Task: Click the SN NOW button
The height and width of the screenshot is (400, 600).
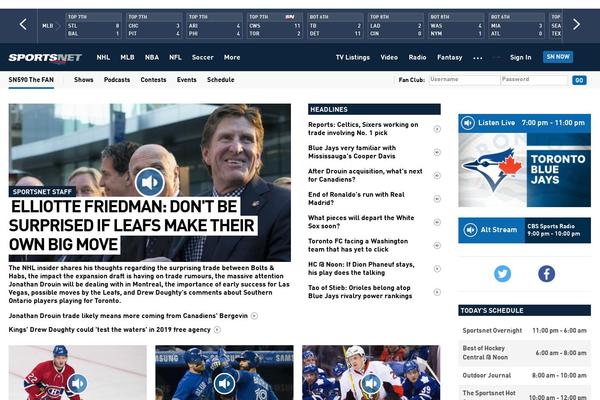Action: click(x=558, y=57)
